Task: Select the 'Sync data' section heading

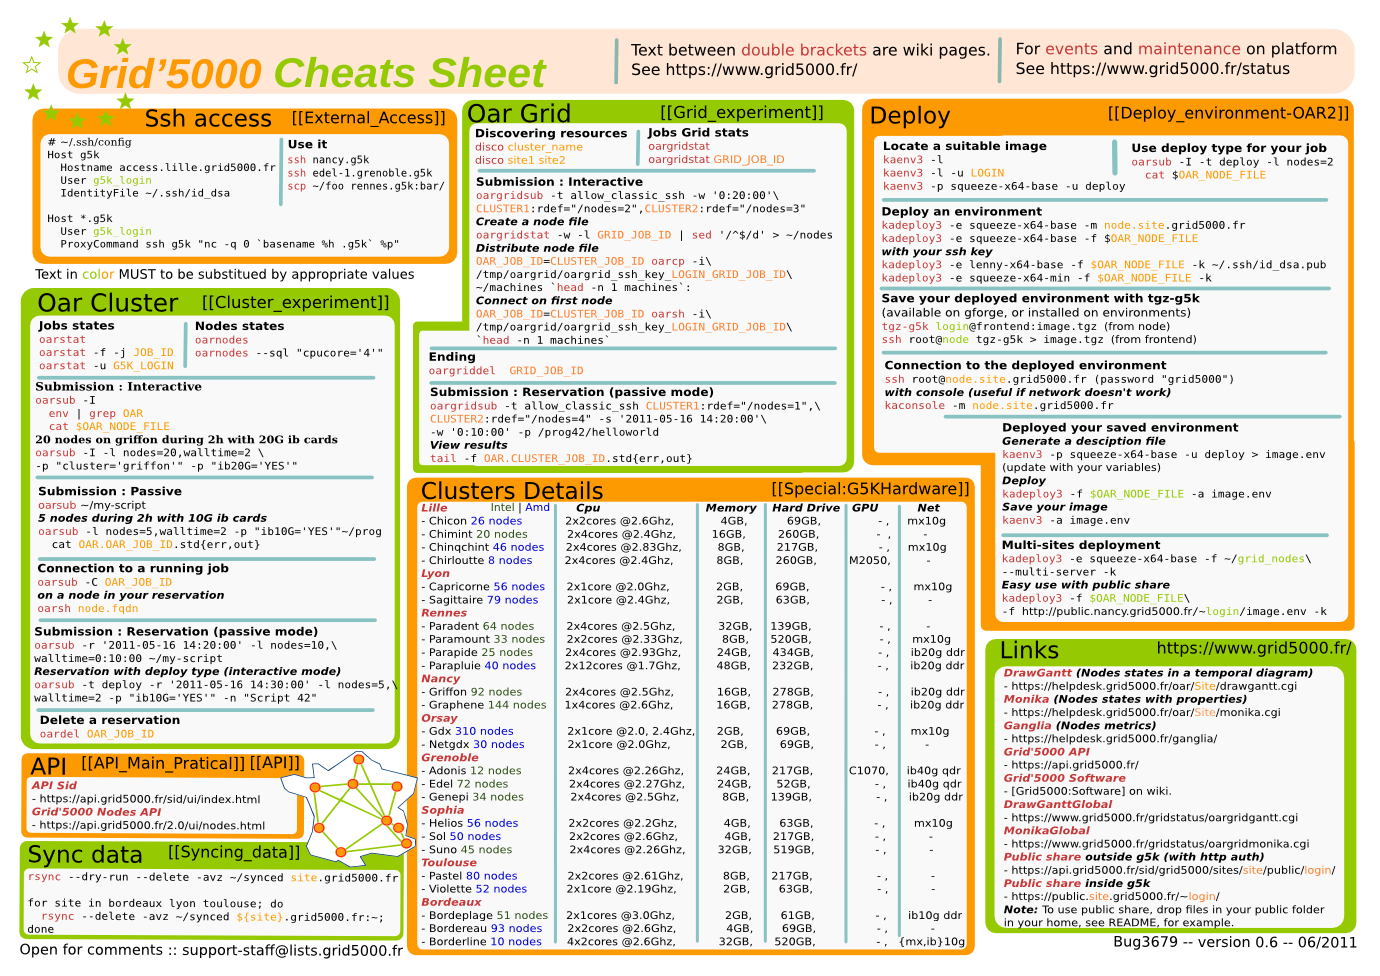Action: pyautogui.click(x=85, y=855)
